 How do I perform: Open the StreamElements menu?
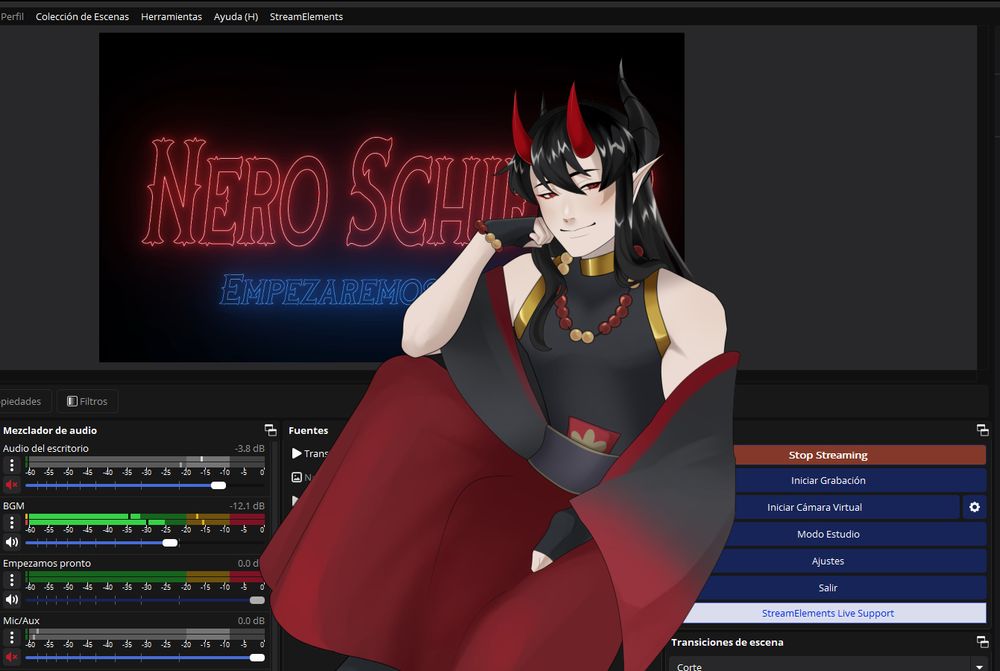pos(306,17)
